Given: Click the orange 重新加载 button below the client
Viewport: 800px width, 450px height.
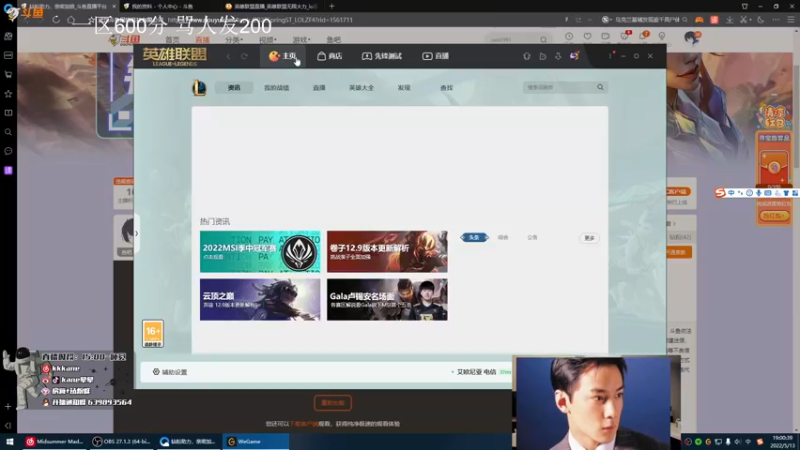Looking at the screenshot, I should [333, 403].
